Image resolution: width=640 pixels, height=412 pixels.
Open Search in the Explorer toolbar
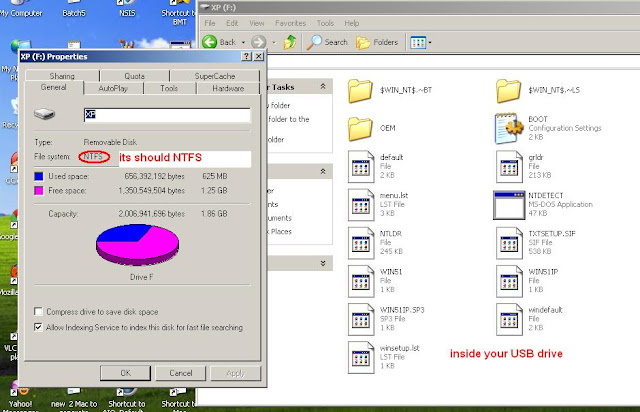click(x=327, y=42)
